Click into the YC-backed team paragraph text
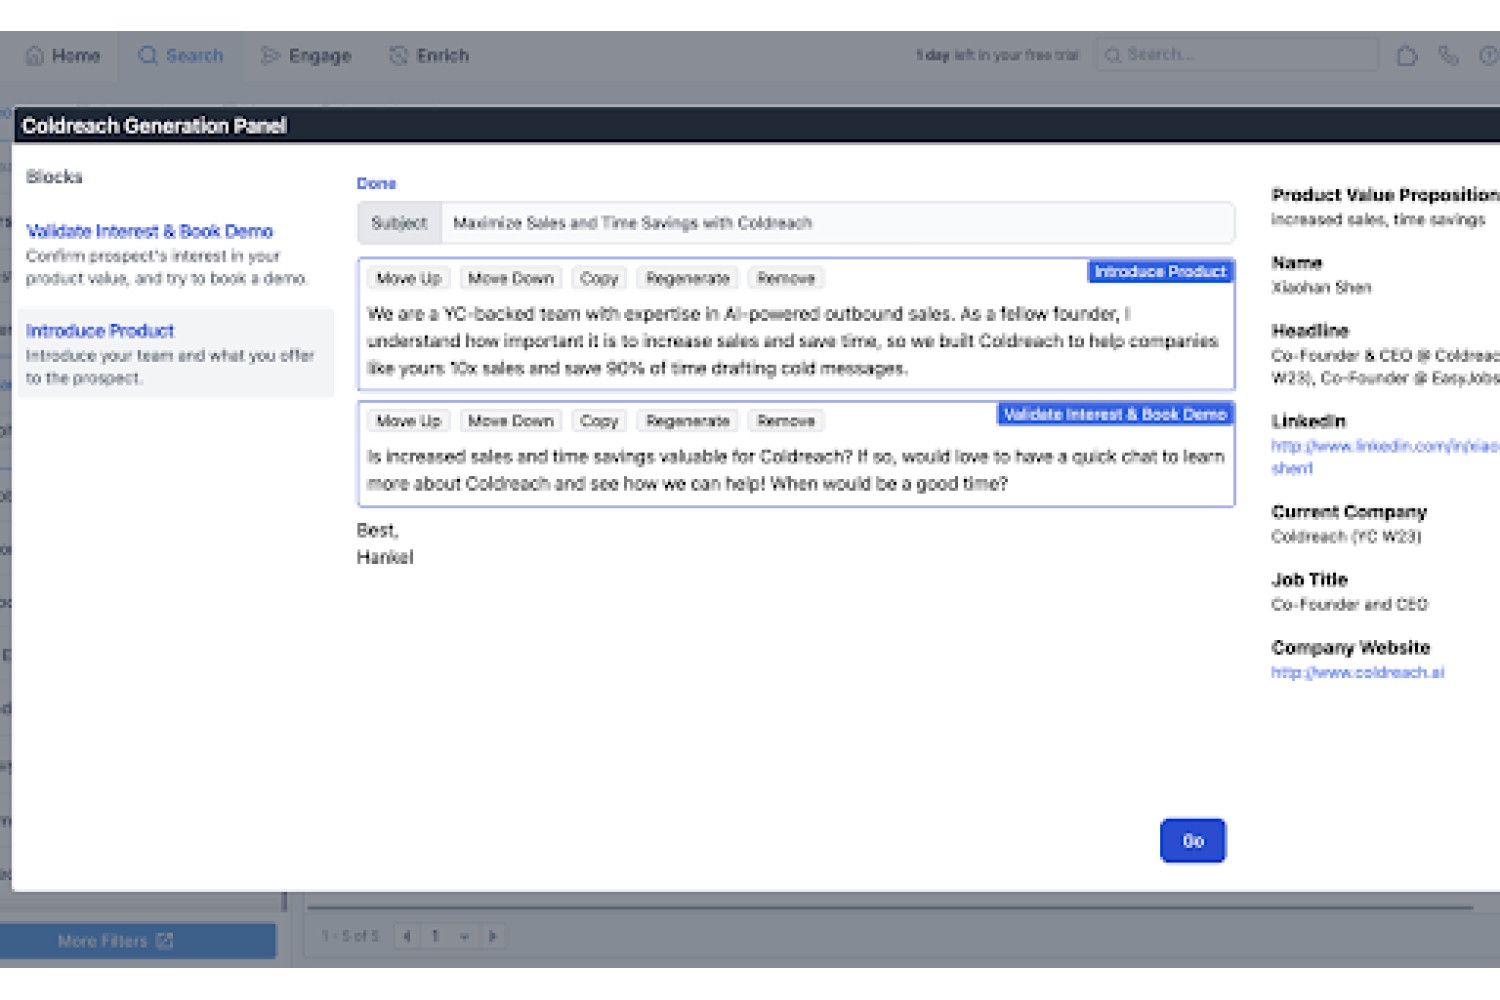Screen dimensions: 1500x1000 tap(792, 341)
